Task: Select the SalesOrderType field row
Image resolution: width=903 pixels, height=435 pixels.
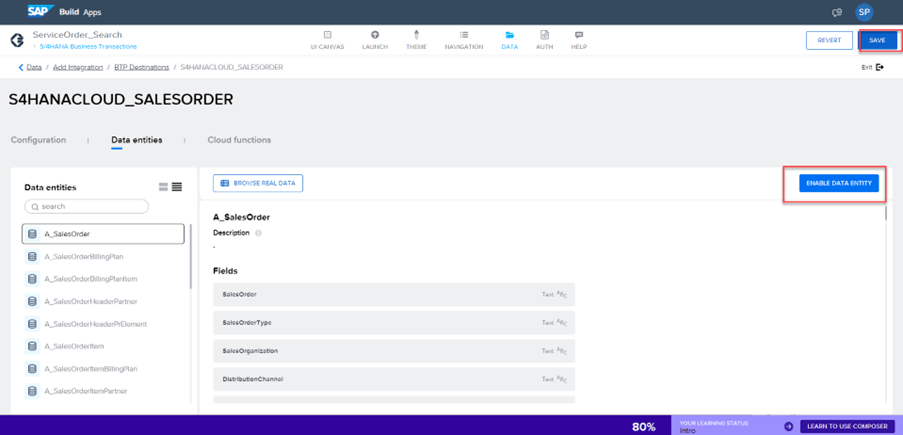Action: [394, 323]
